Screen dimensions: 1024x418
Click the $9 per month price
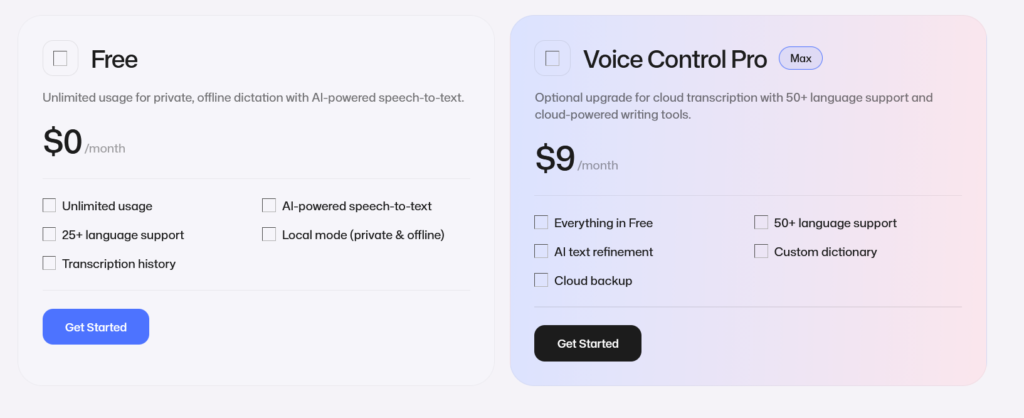pyautogui.click(x=576, y=160)
